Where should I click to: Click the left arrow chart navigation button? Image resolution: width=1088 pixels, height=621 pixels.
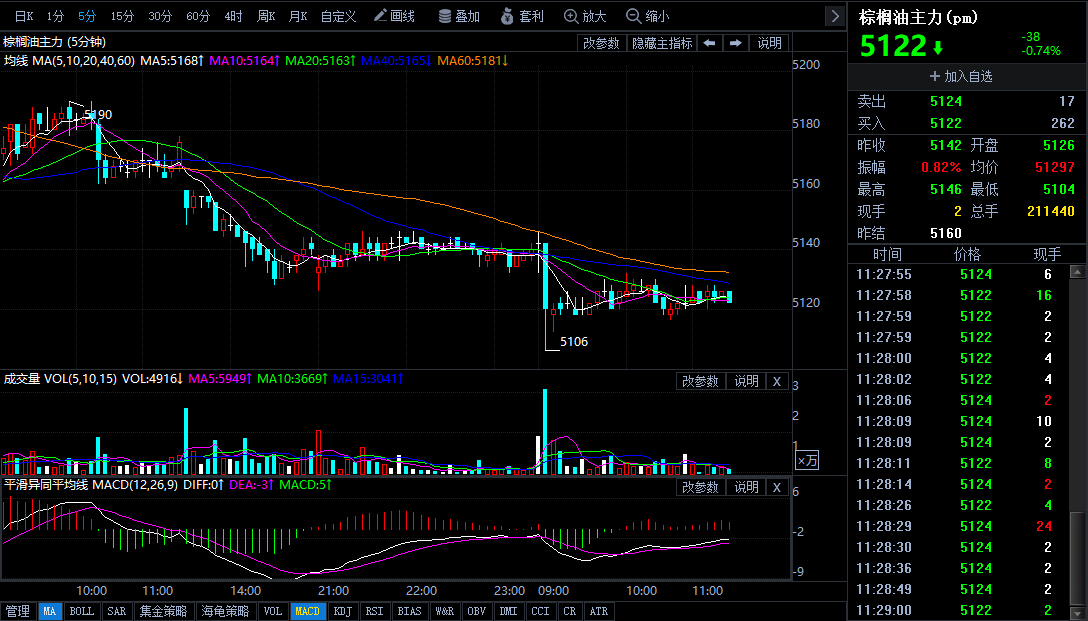[x=709, y=43]
